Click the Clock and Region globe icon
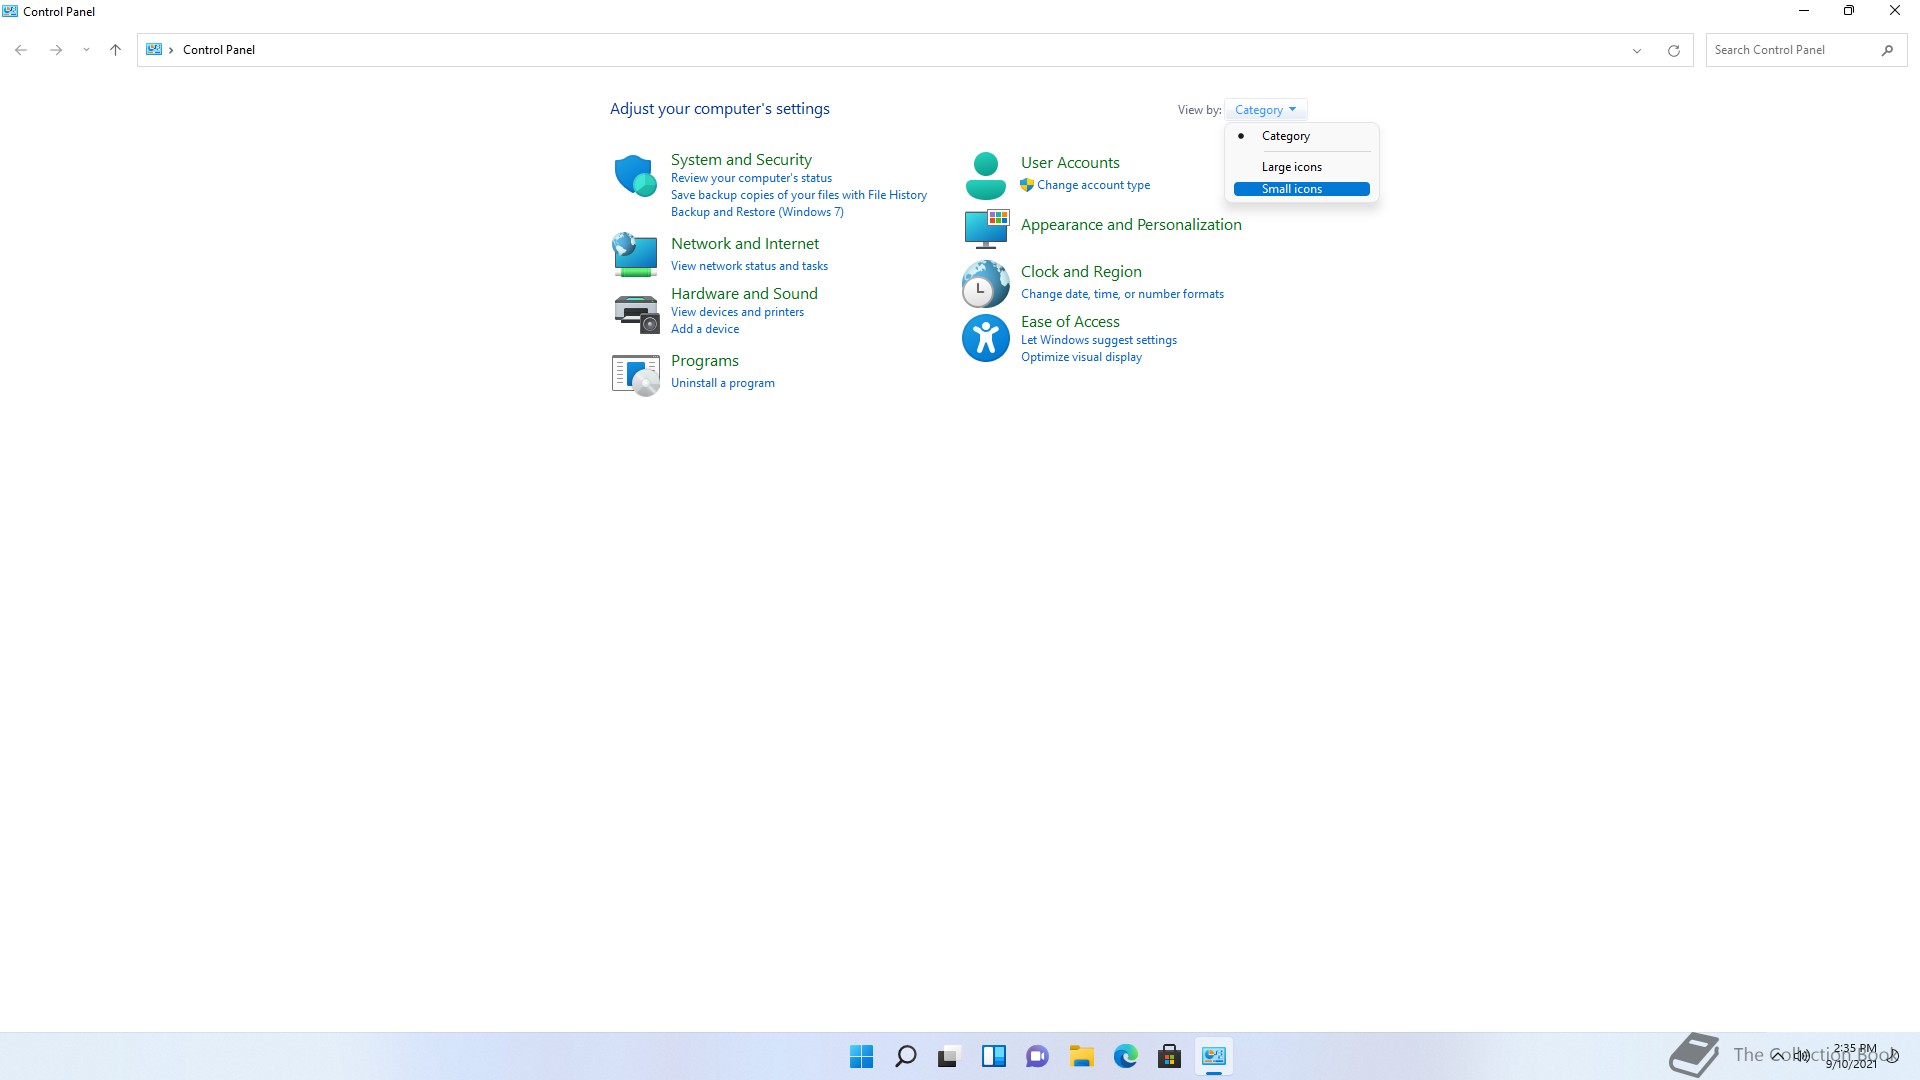This screenshot has height=1080, width=1920. pyautogui.click(x=985, y=283)
